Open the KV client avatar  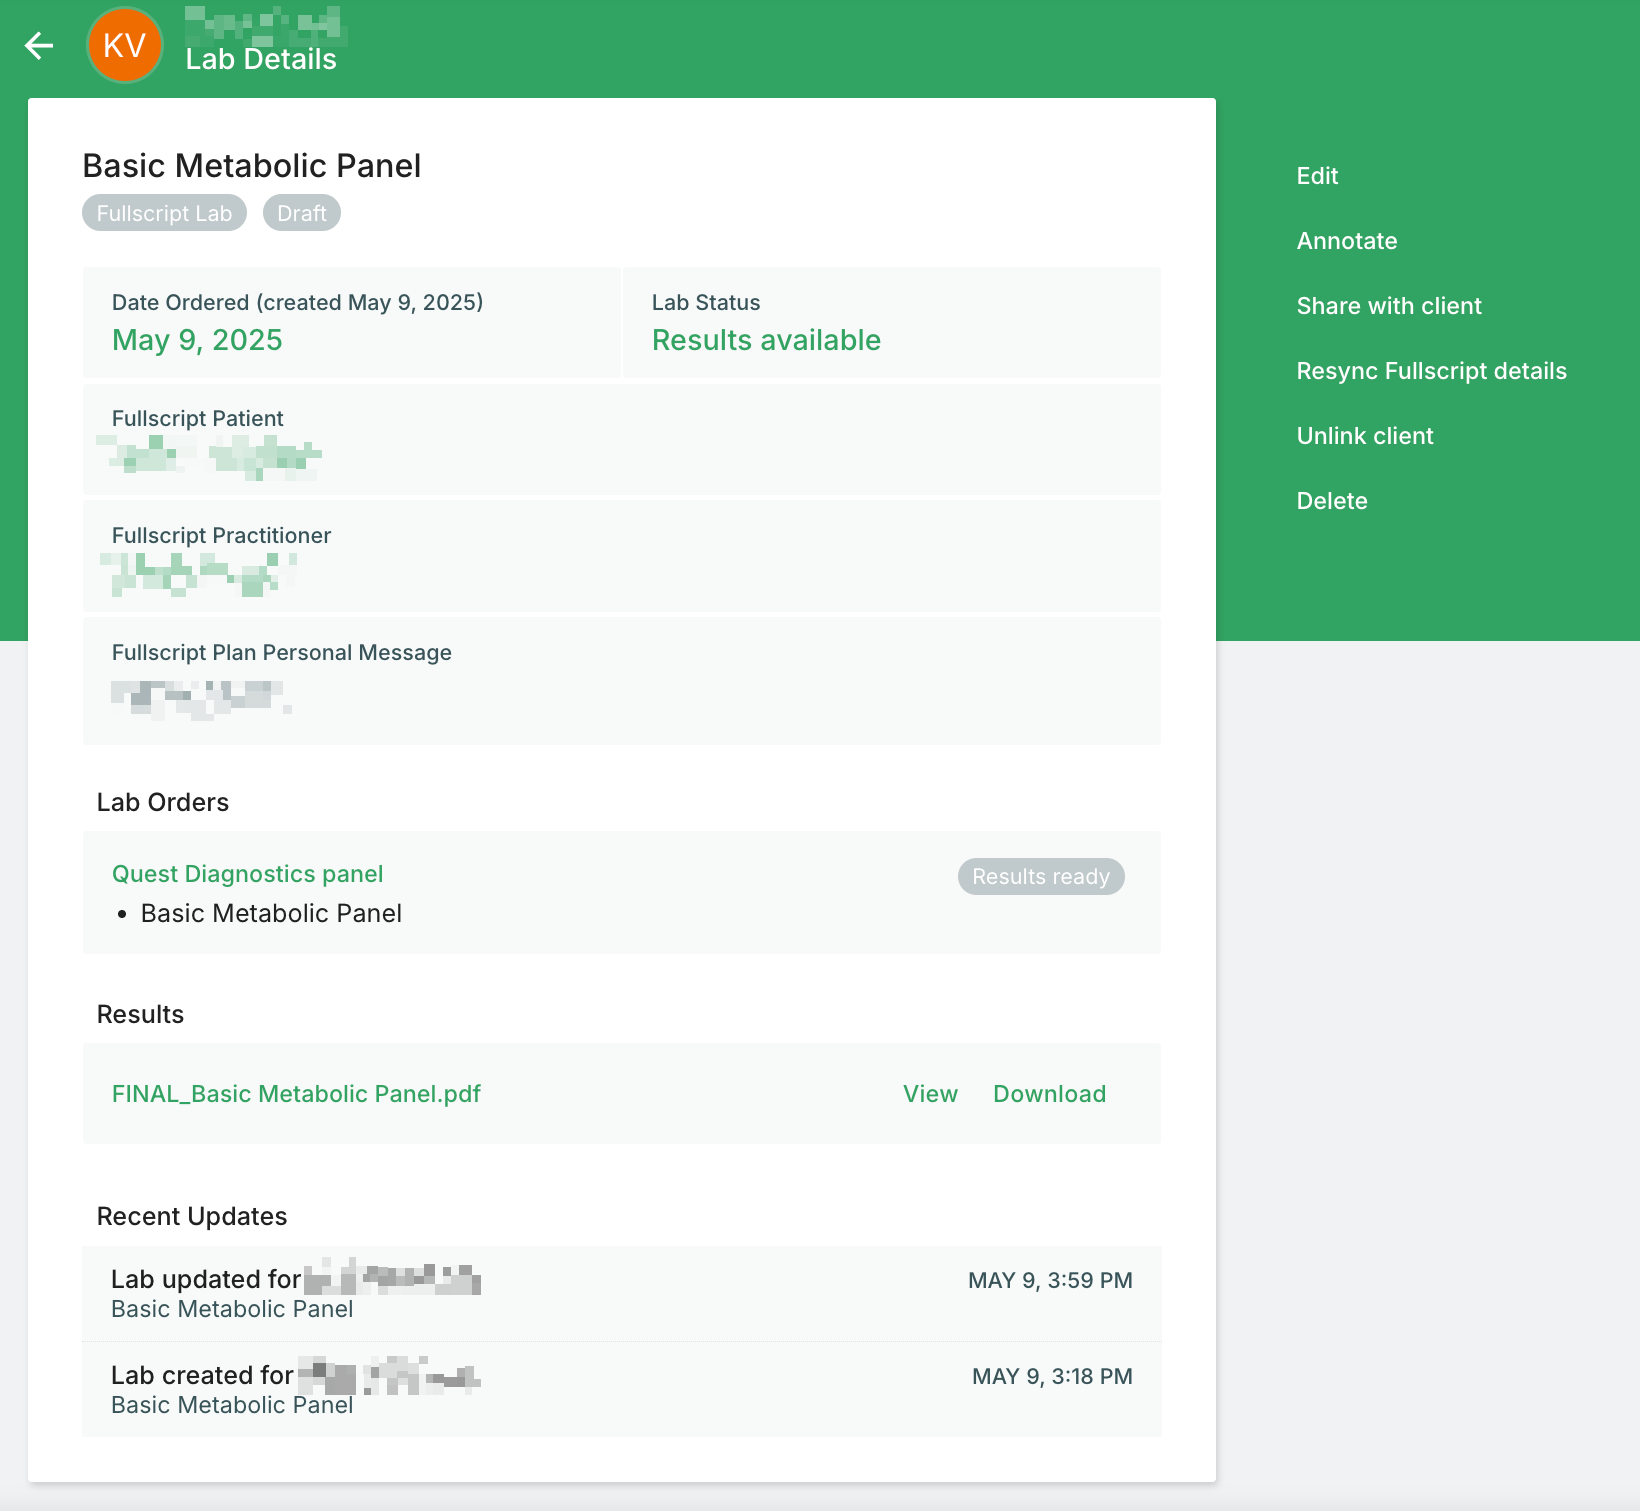click(x=124, y=44)
